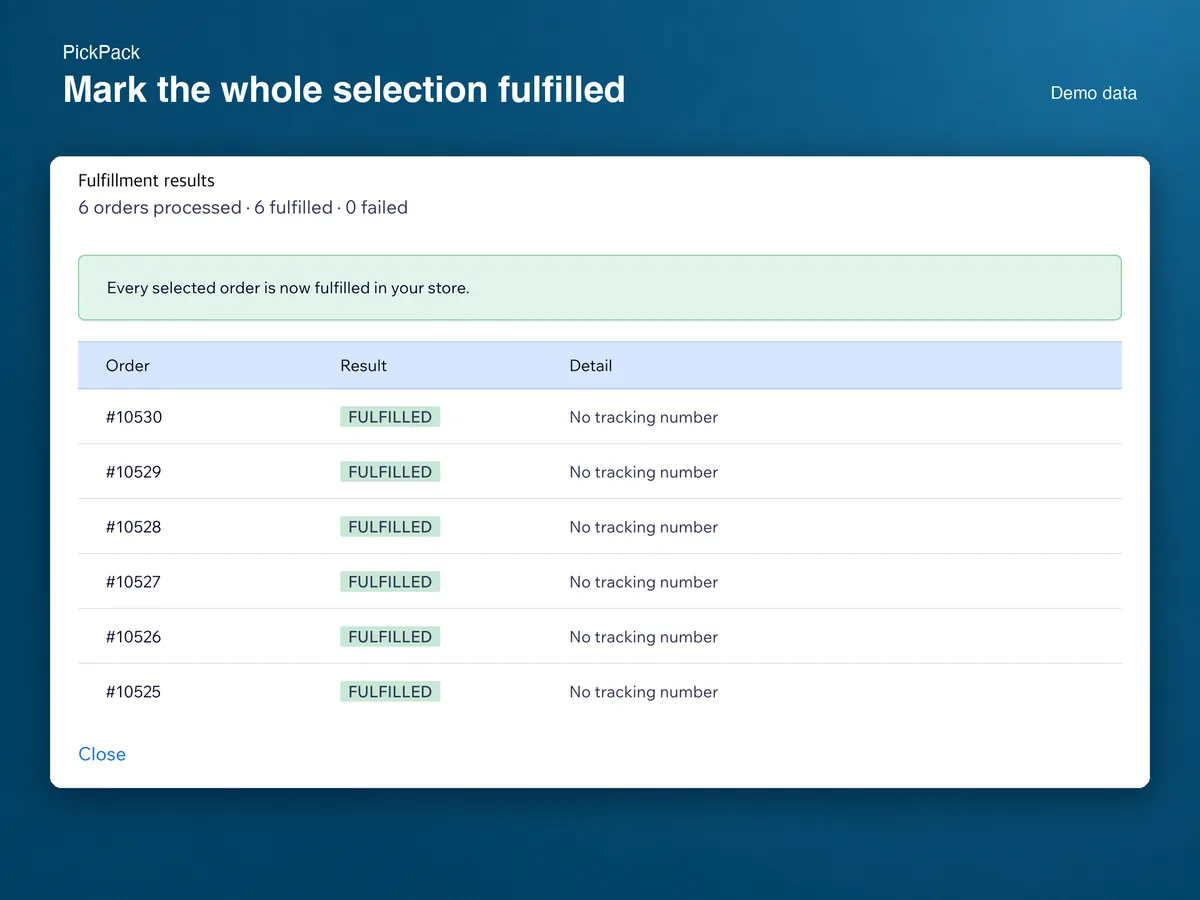Click the FULFILLED badge for order #10526
This screenshot has width=1200, height=900.
tap(390, 637)
